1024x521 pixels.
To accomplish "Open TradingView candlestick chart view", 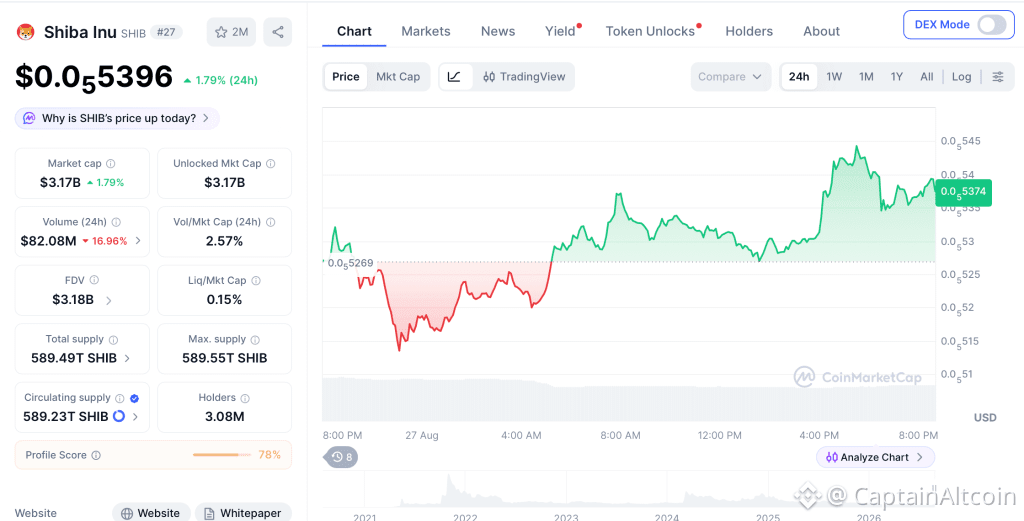I will 524,77.
